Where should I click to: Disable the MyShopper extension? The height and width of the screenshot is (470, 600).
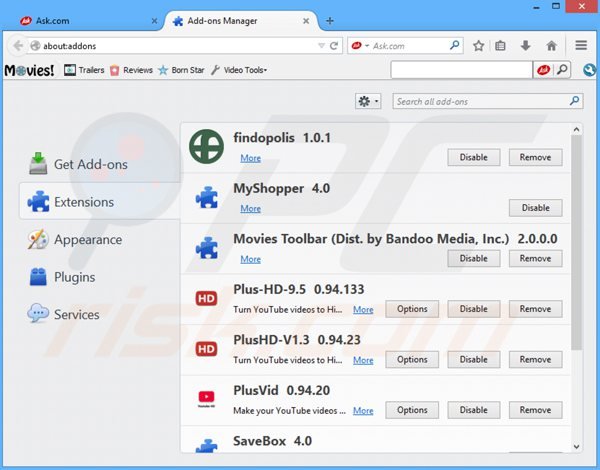(535, 208)
